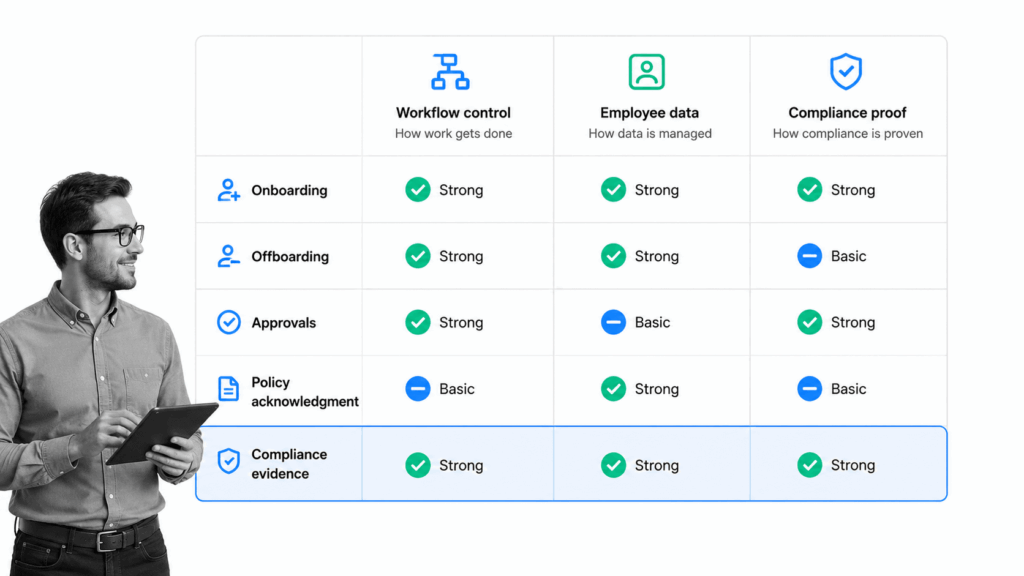
Task: Click 'Strong' text in Offboarding Workflow control cell
Action: point(461,256)
